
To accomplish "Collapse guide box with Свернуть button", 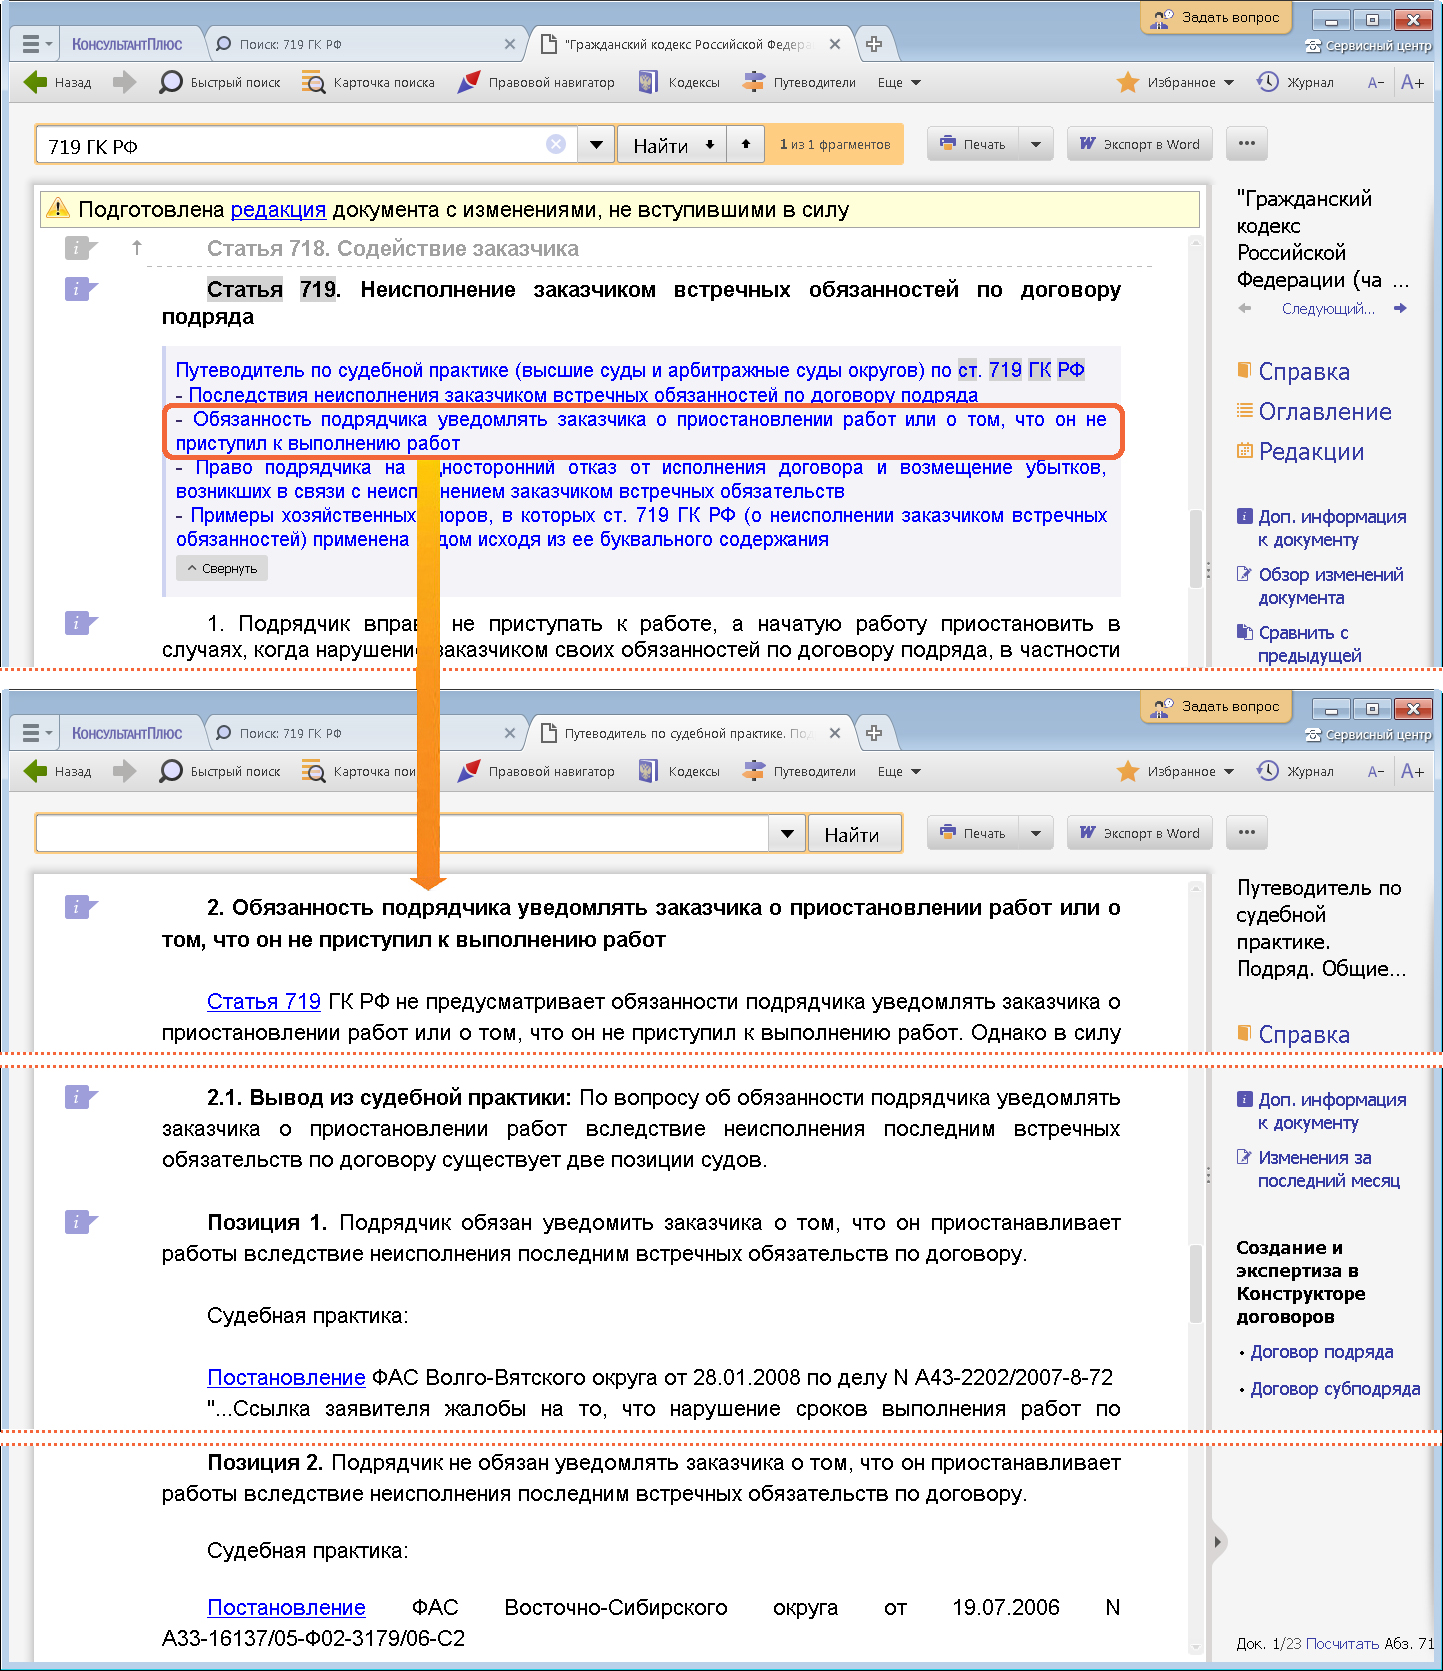I will coord(222,568).
